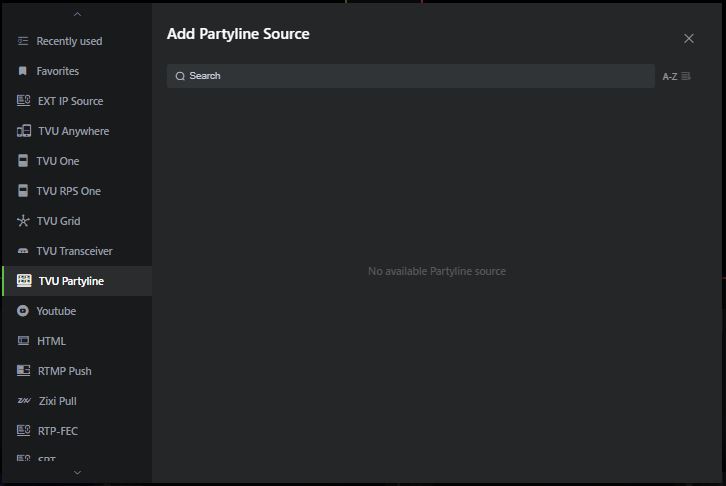Open the Recently used category
Viewport: 726px width, 486px height.
(x=77, y=41)
